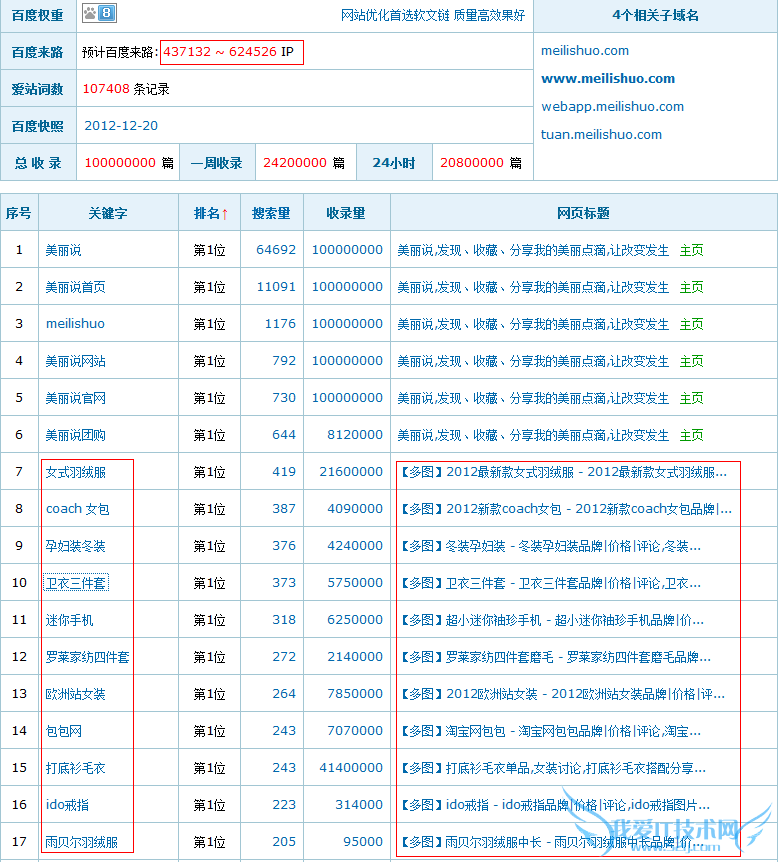778x862 pixels.
Task: Open keyword link 欧洲站女装
Action: coord(75,694)
